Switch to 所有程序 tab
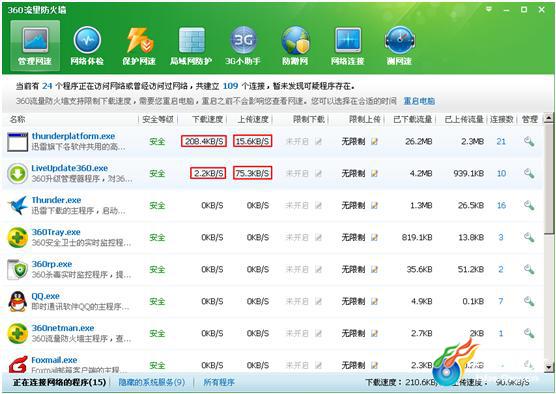The image size is (556, 394). (219, 382)
